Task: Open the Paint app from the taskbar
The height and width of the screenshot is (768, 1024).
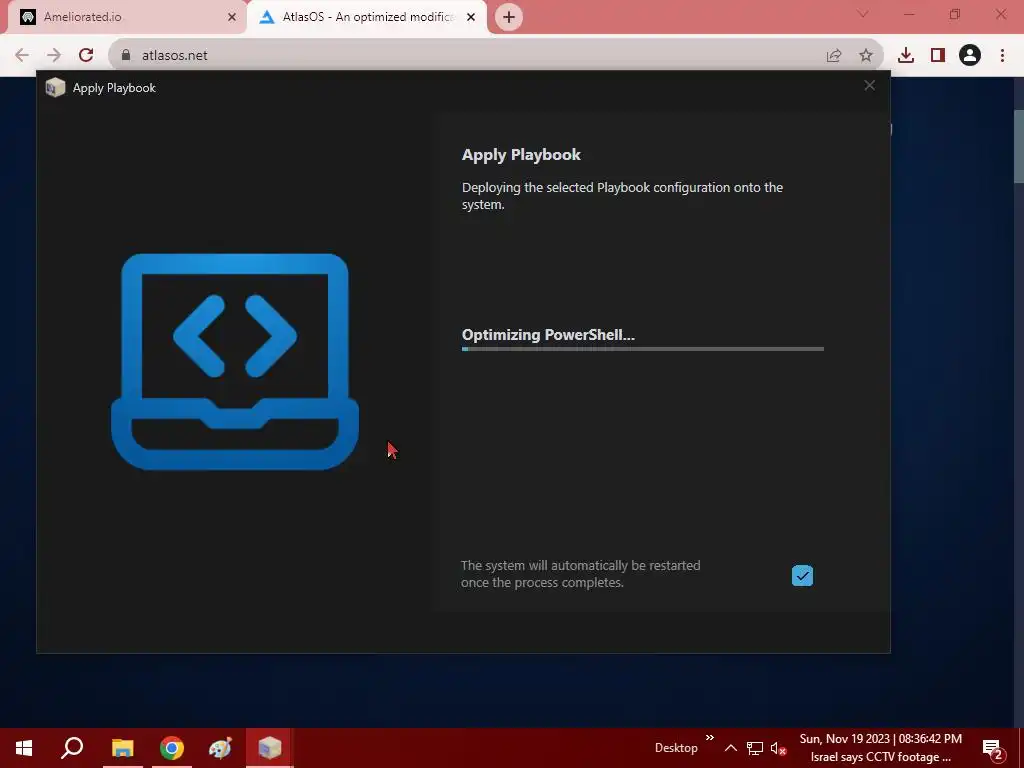Action: tap(220, 748)
